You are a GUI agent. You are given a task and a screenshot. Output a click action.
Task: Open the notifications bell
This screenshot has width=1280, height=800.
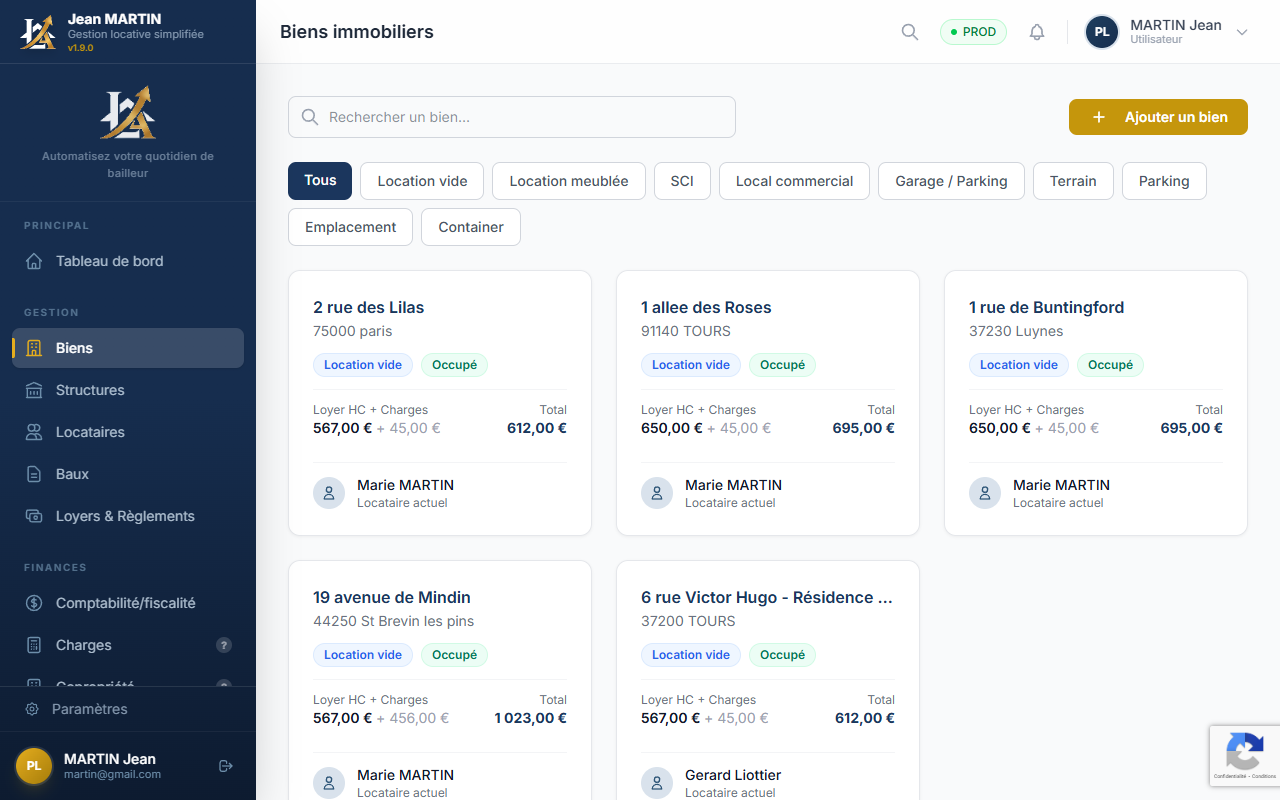(x=1037, y=32)
